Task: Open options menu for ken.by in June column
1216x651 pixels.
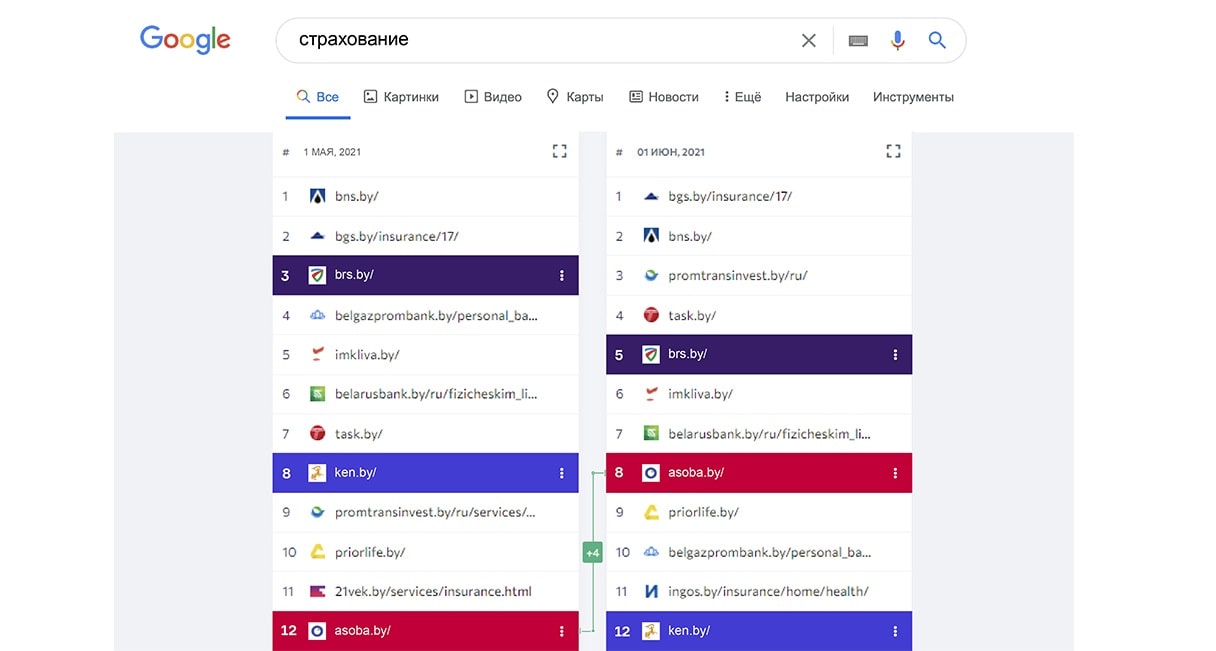Action: pyautogui.click(x=896, y=631)
